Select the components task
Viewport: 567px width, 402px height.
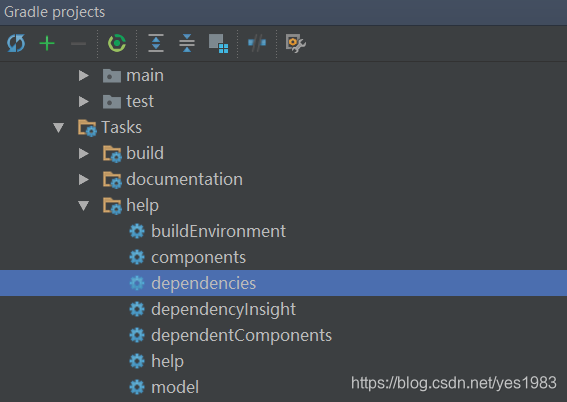tap(199, 258)
